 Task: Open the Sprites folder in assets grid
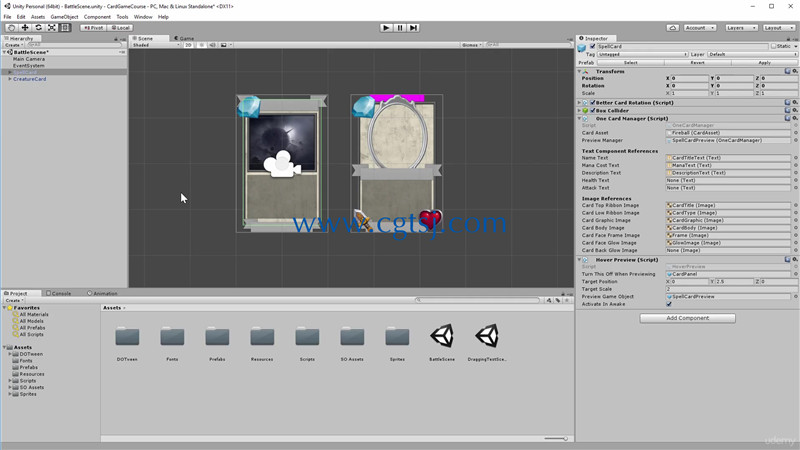397,336
